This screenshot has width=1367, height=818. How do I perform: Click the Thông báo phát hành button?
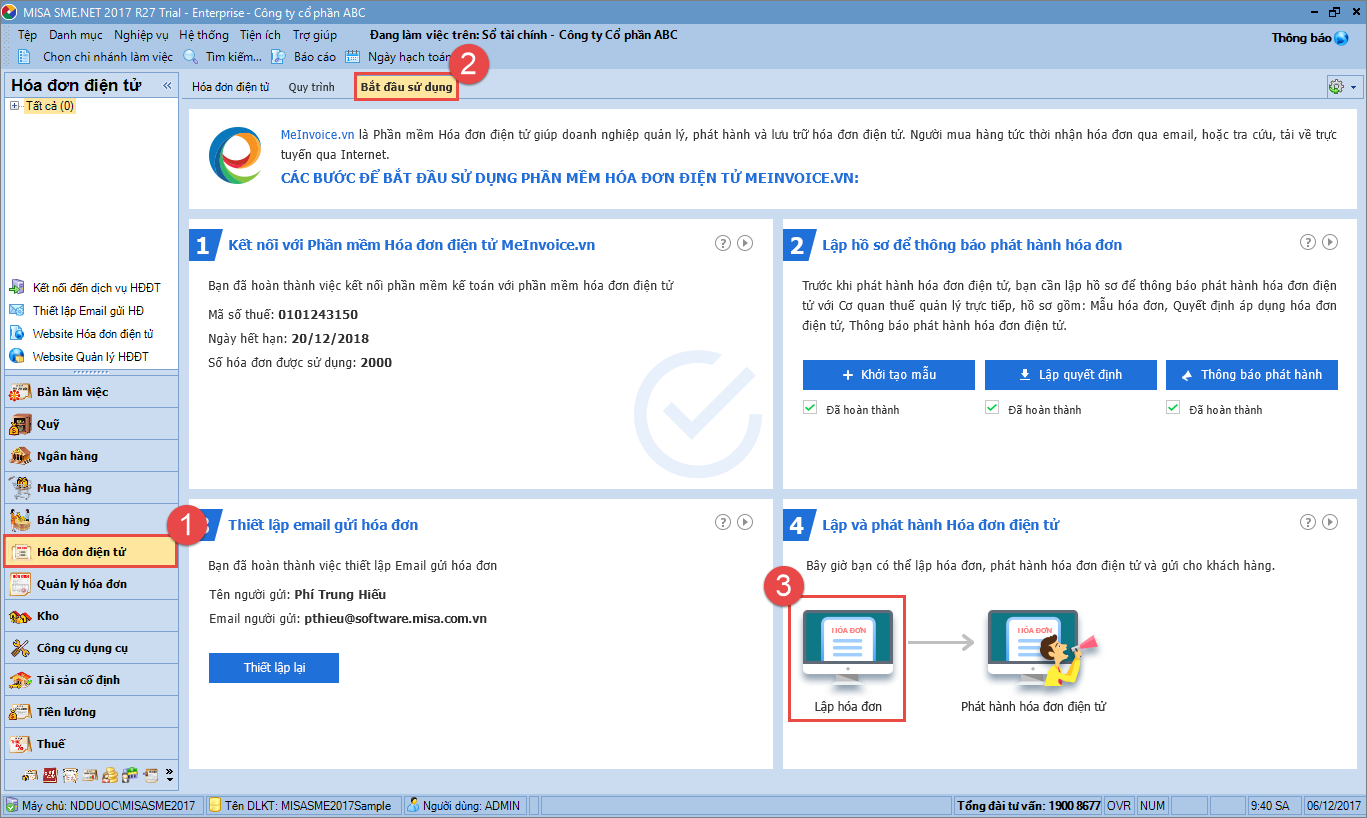pyautogui.click(x=1252, y=375)
